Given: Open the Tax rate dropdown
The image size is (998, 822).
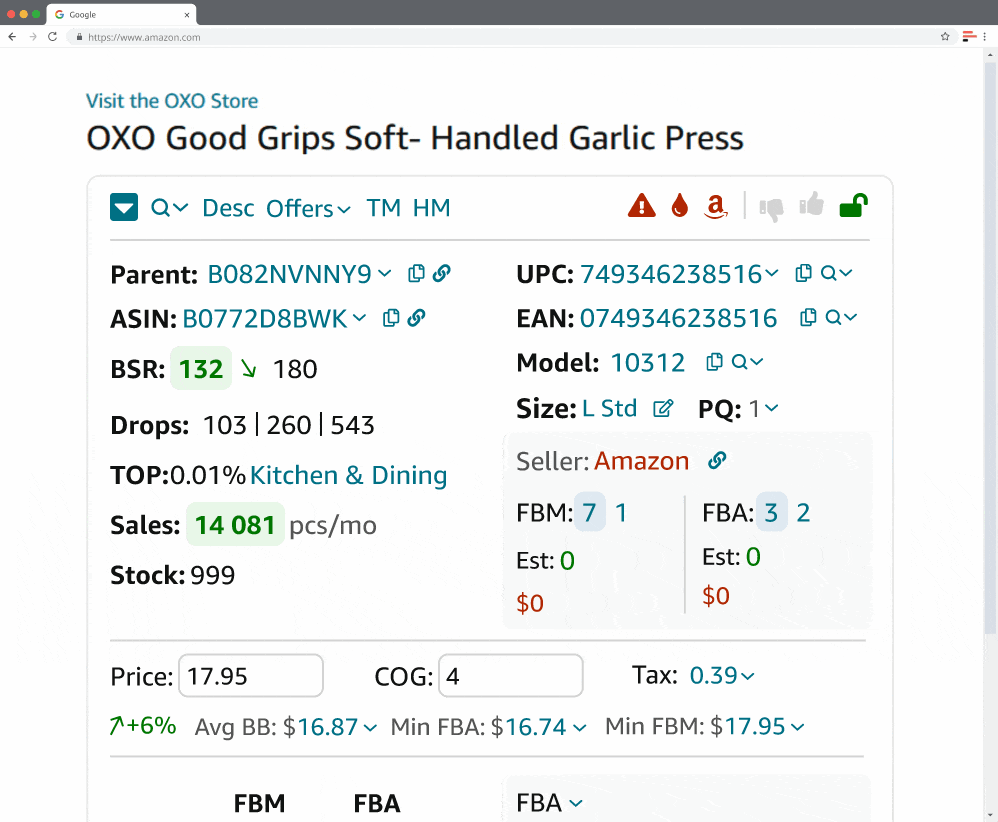Looking at the screenshot, I should pyautogui.click(x=722, y=675).
